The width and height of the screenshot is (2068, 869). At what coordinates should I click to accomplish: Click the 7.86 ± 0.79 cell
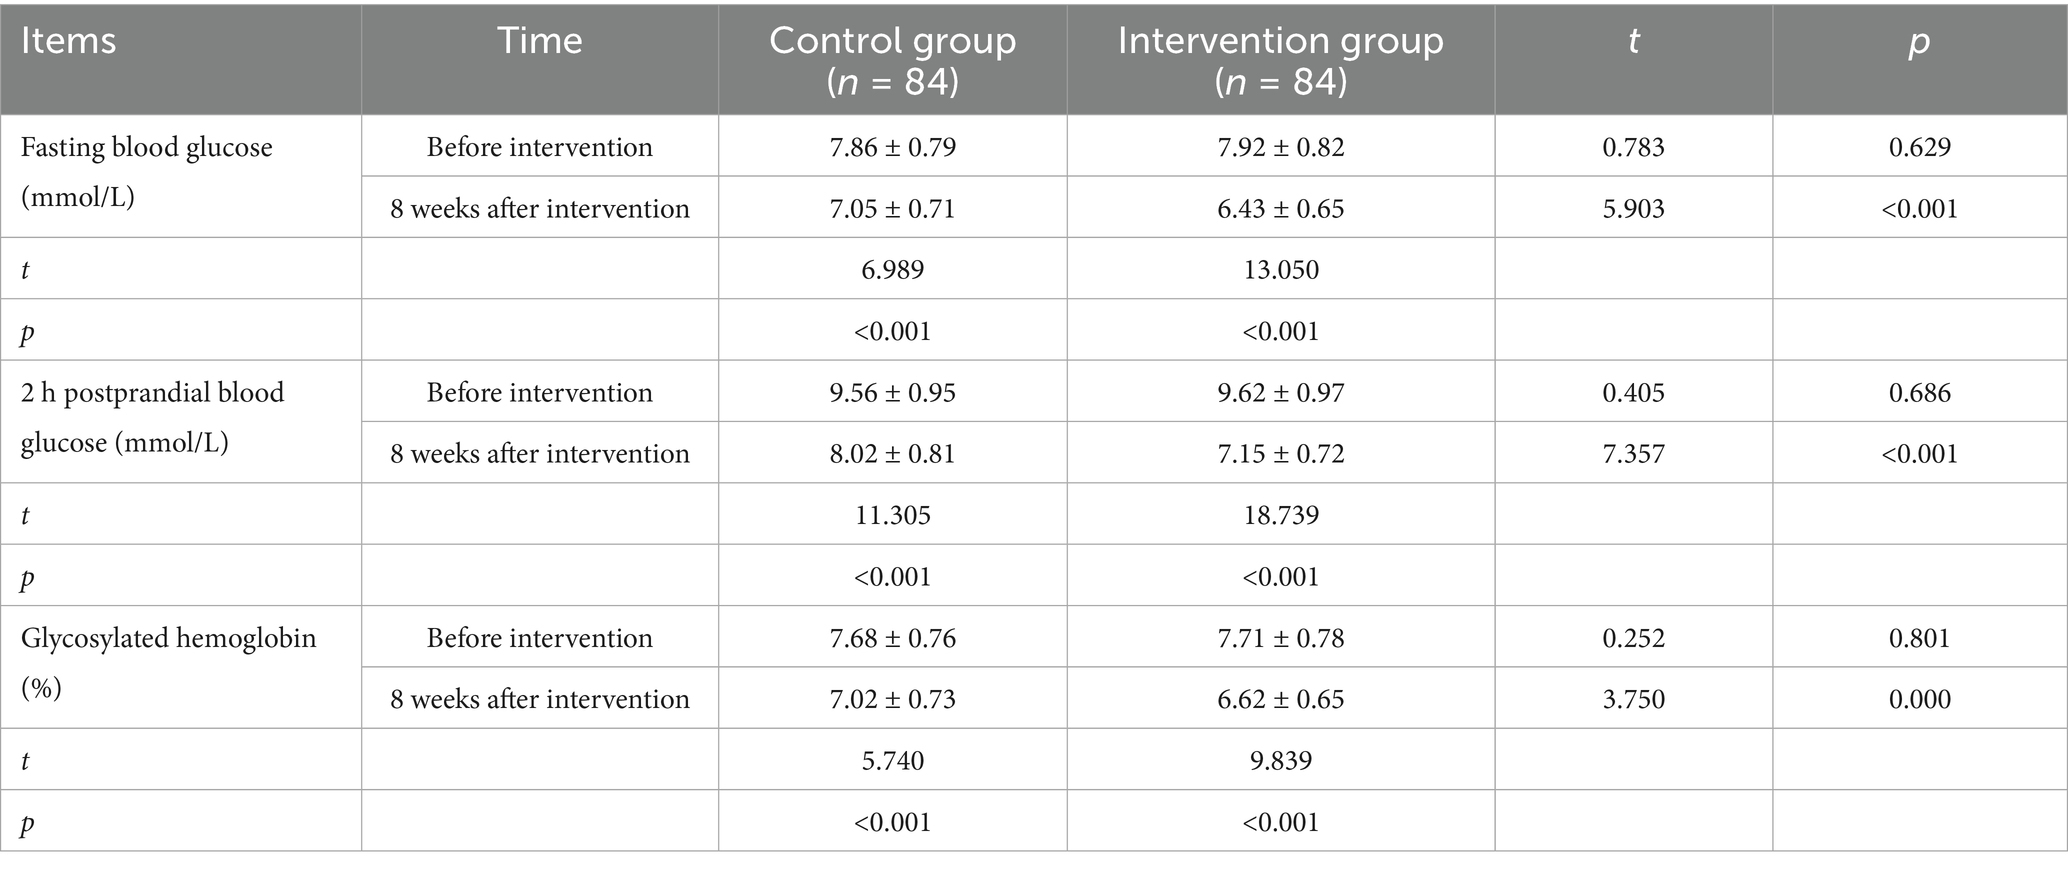click(892, 147)
